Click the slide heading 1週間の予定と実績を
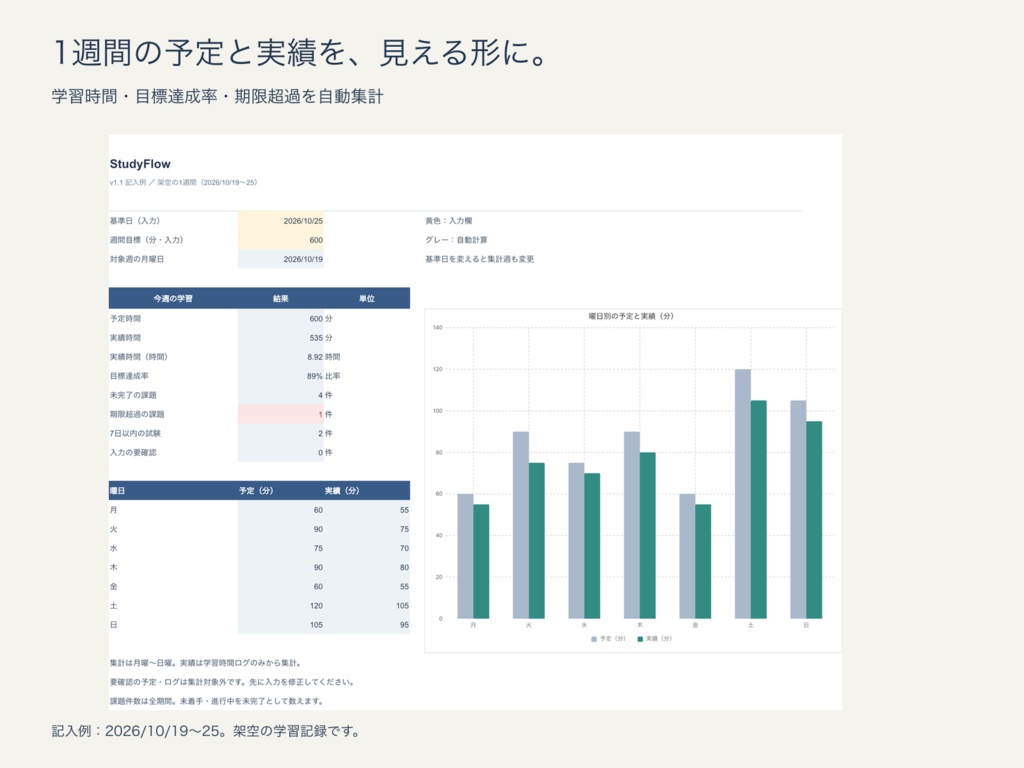The width and height of the screenshot is (1024, 768). coord(301,52)
